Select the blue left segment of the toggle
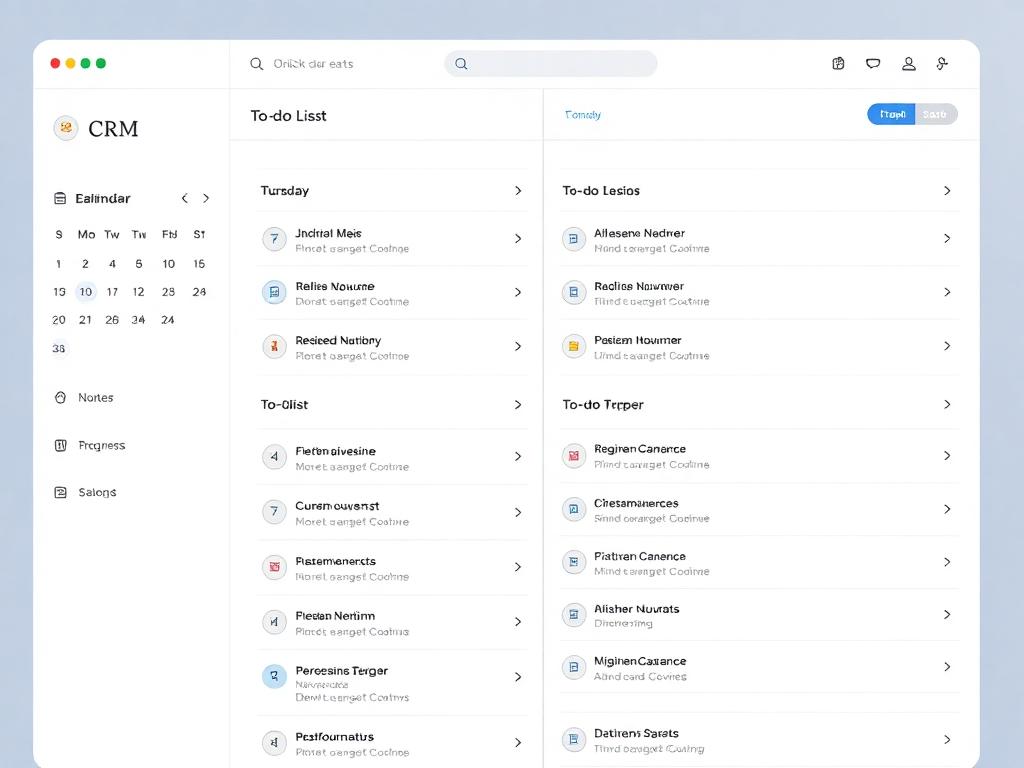 point(890,114)
